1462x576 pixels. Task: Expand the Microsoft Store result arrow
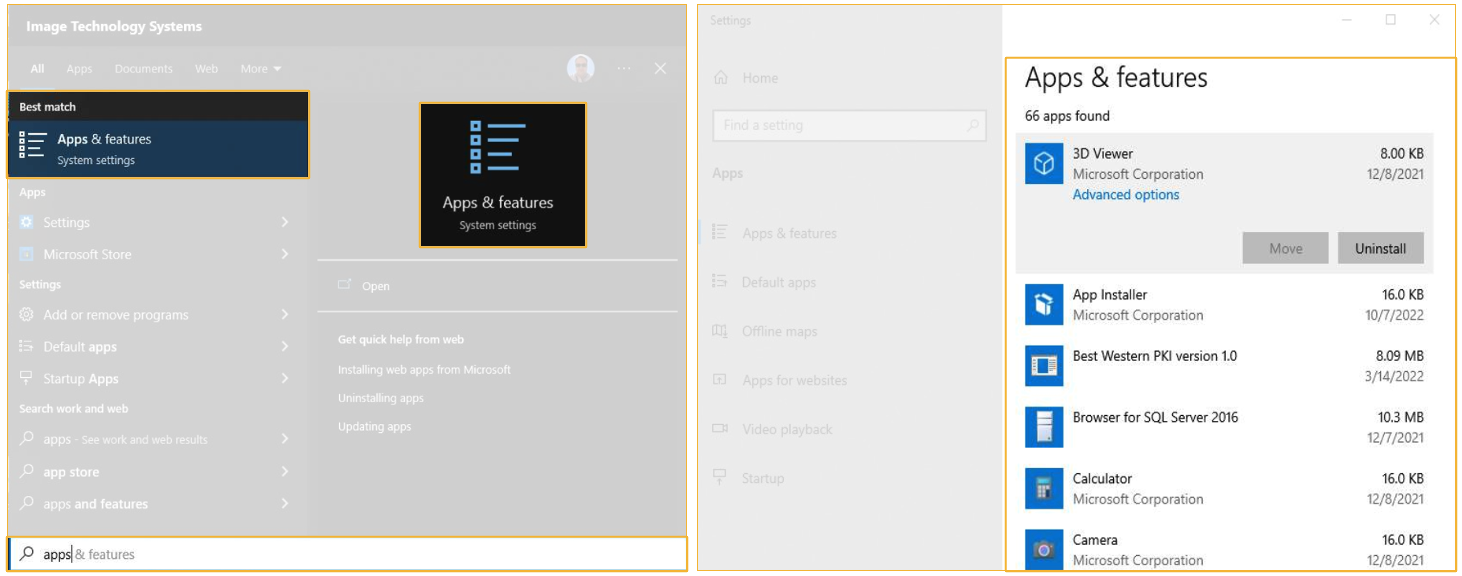coord(285,254)
